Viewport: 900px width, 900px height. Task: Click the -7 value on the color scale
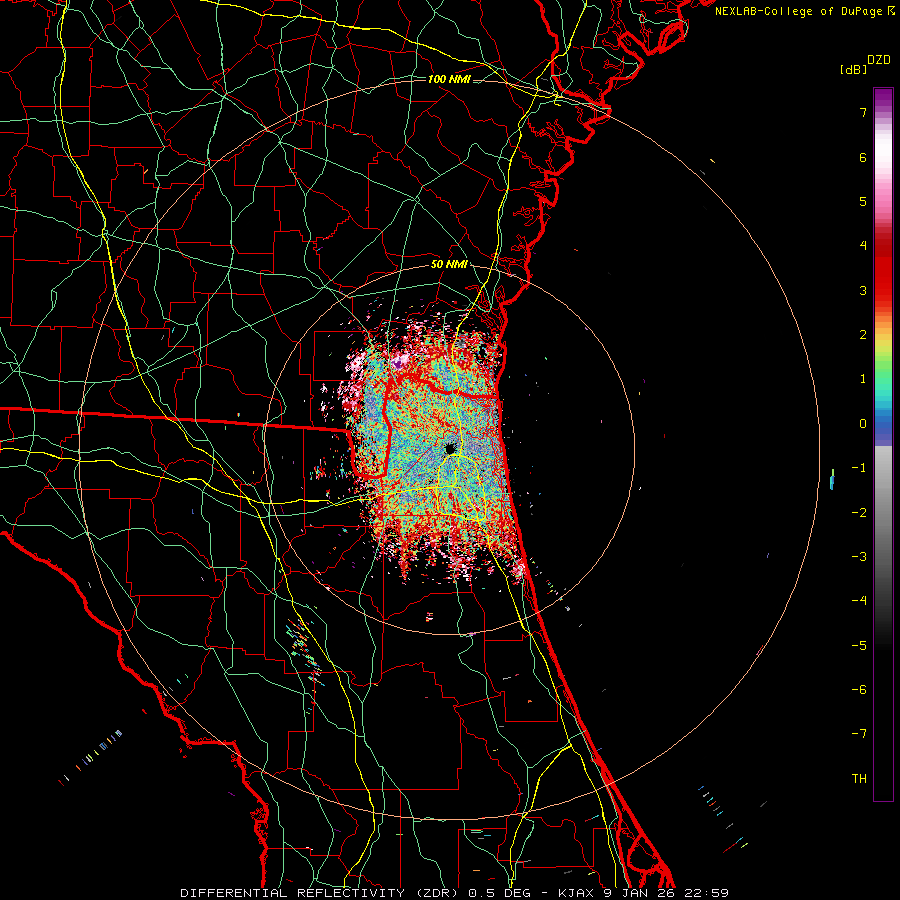click(x=859, y=734)
